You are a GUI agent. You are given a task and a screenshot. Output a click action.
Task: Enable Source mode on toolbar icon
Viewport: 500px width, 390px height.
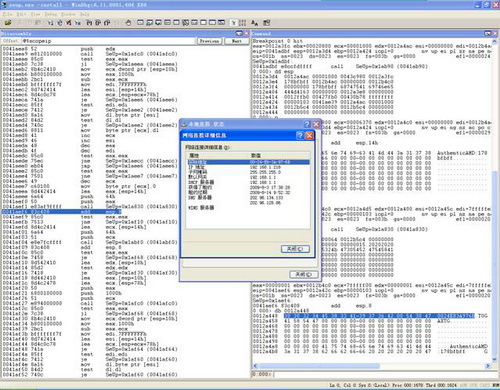[233, 23]
